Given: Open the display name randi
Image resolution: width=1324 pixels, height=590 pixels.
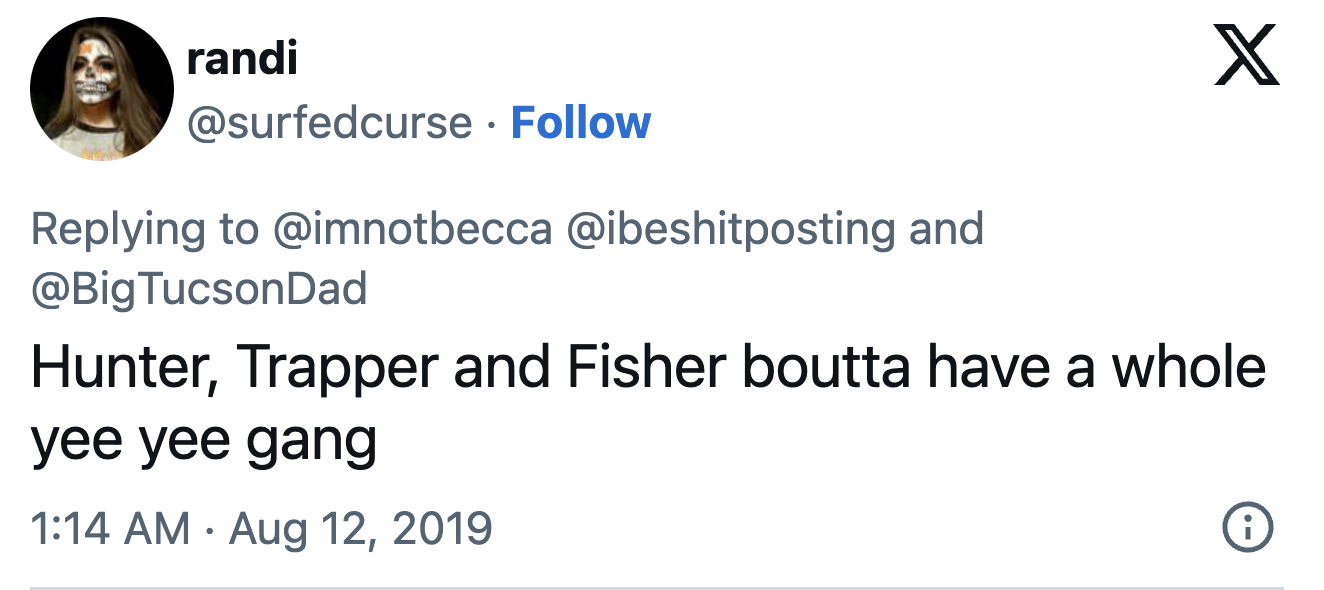Looking at the screenshot, I should click(242, 60).
